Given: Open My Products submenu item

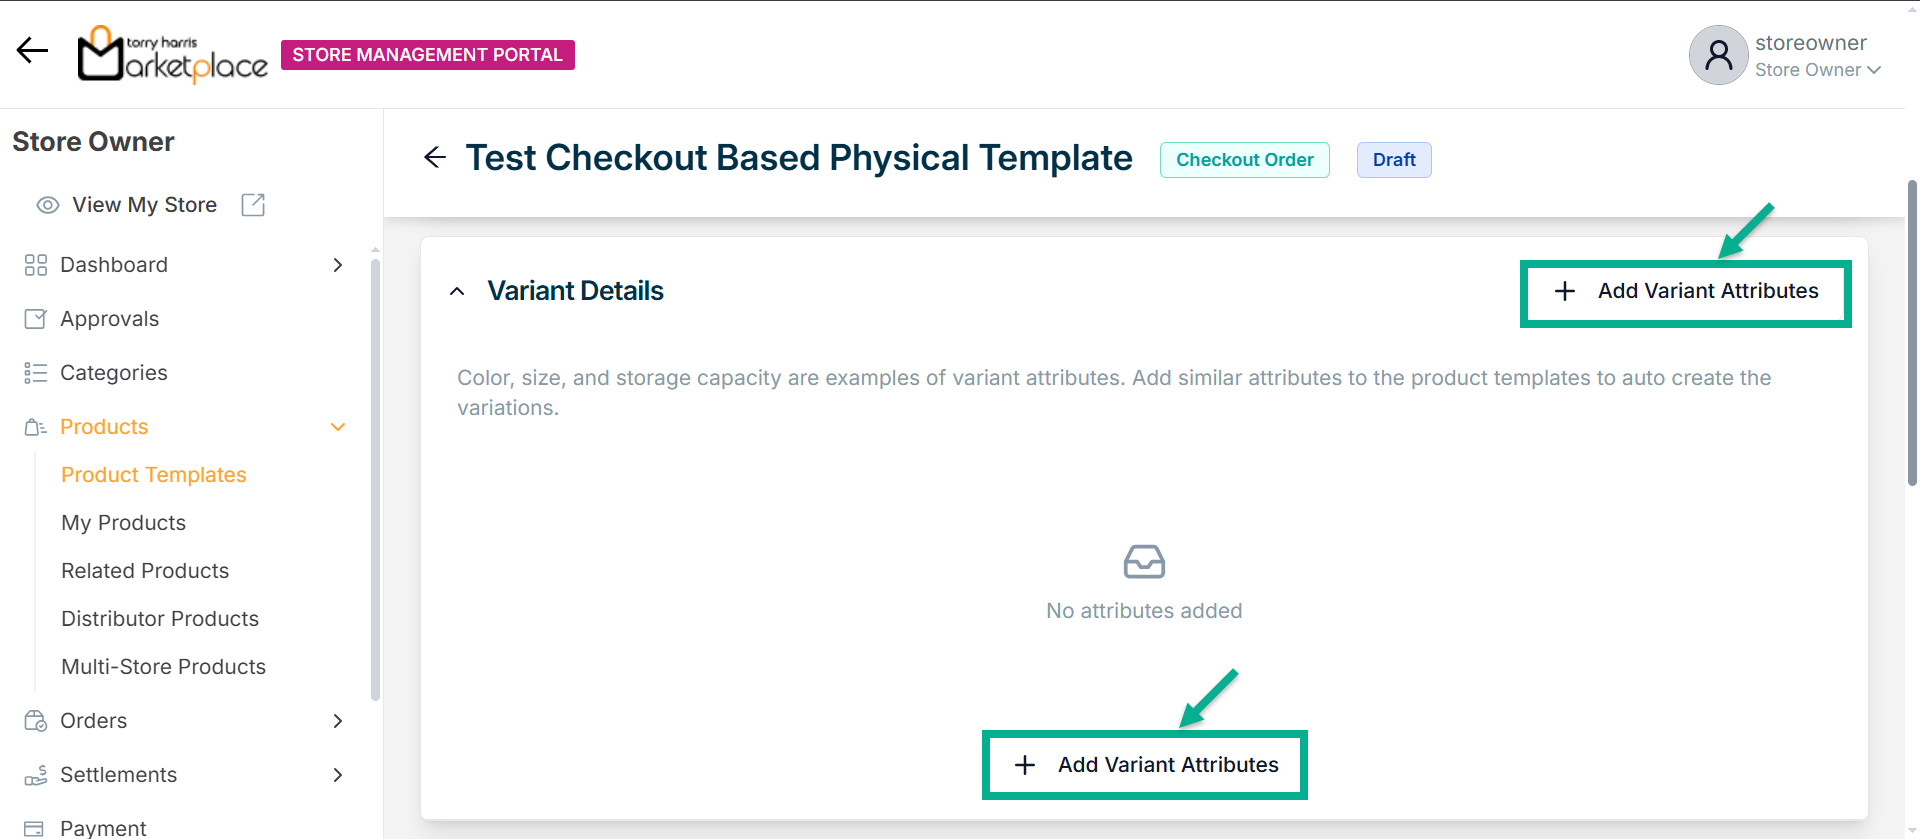Looking at the screenshot, I should point(124,523).
